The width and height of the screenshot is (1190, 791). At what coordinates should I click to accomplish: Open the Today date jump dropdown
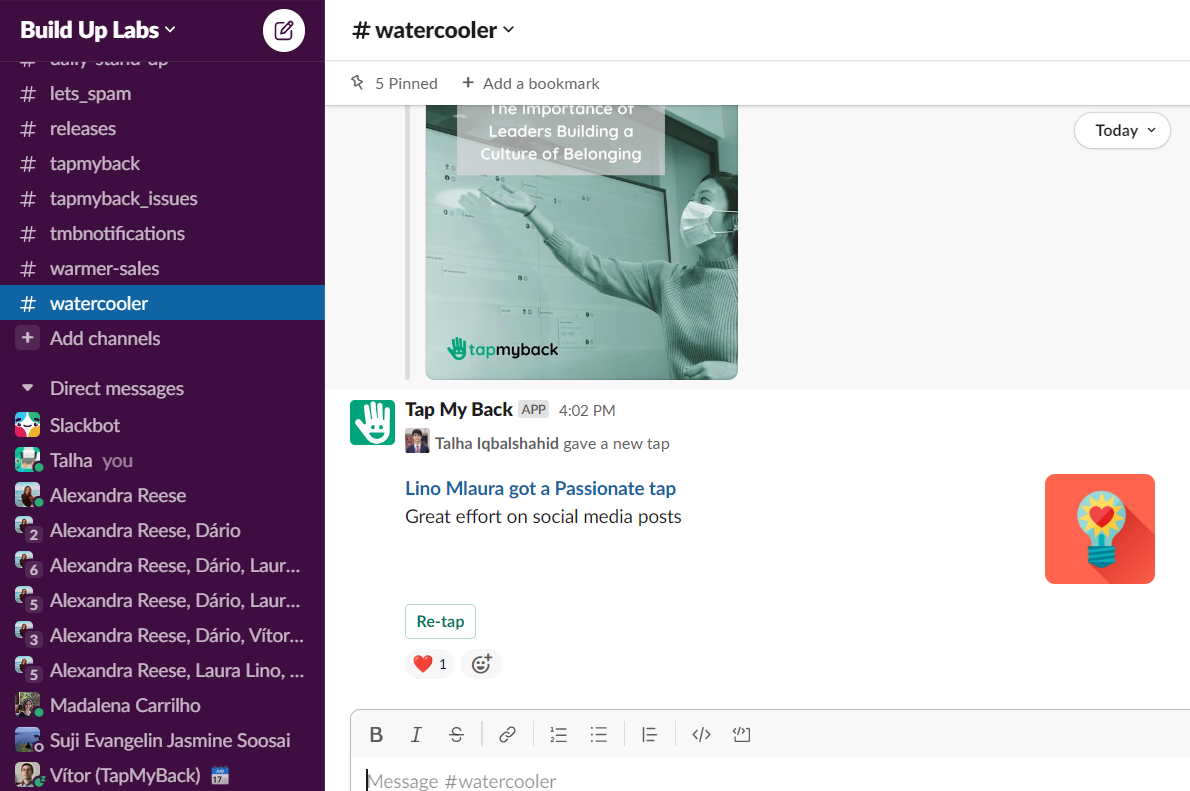tap(1122, 131)
